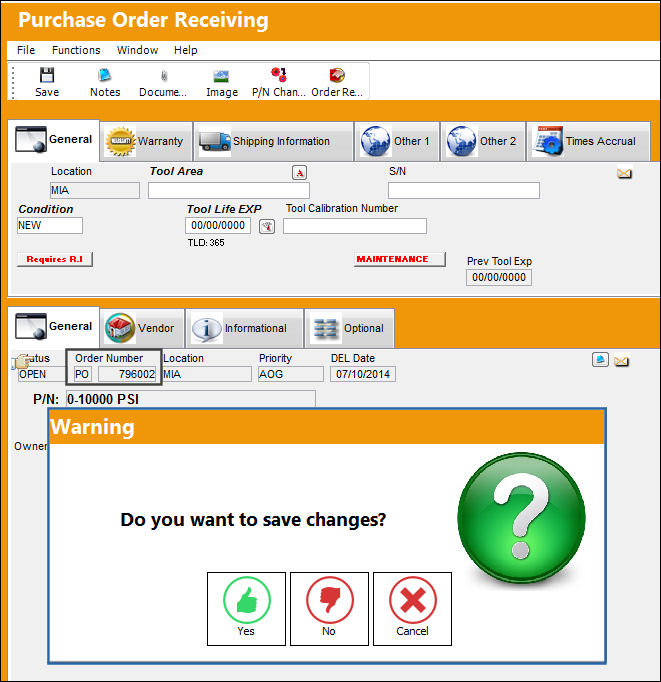Click the S/N input field

(464, 191)
